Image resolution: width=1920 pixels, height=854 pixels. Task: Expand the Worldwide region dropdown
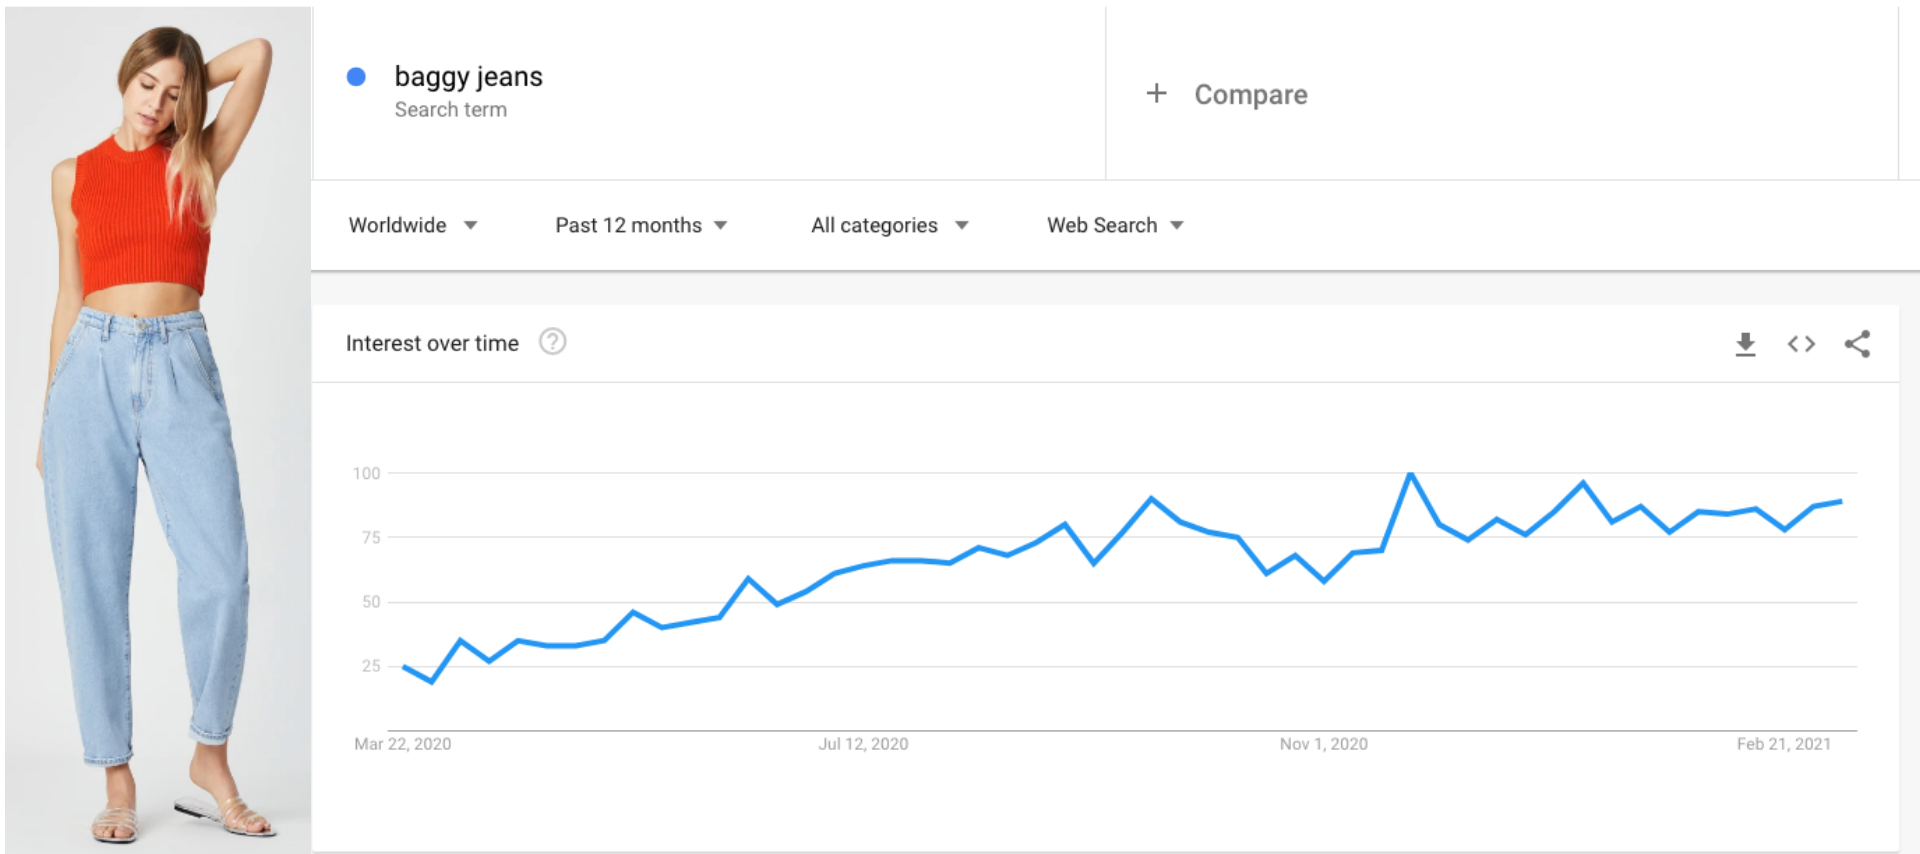413,225
